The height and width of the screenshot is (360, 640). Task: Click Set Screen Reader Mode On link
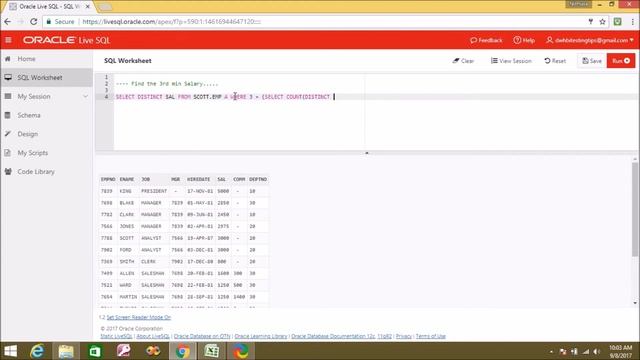[x=139, y=317]
